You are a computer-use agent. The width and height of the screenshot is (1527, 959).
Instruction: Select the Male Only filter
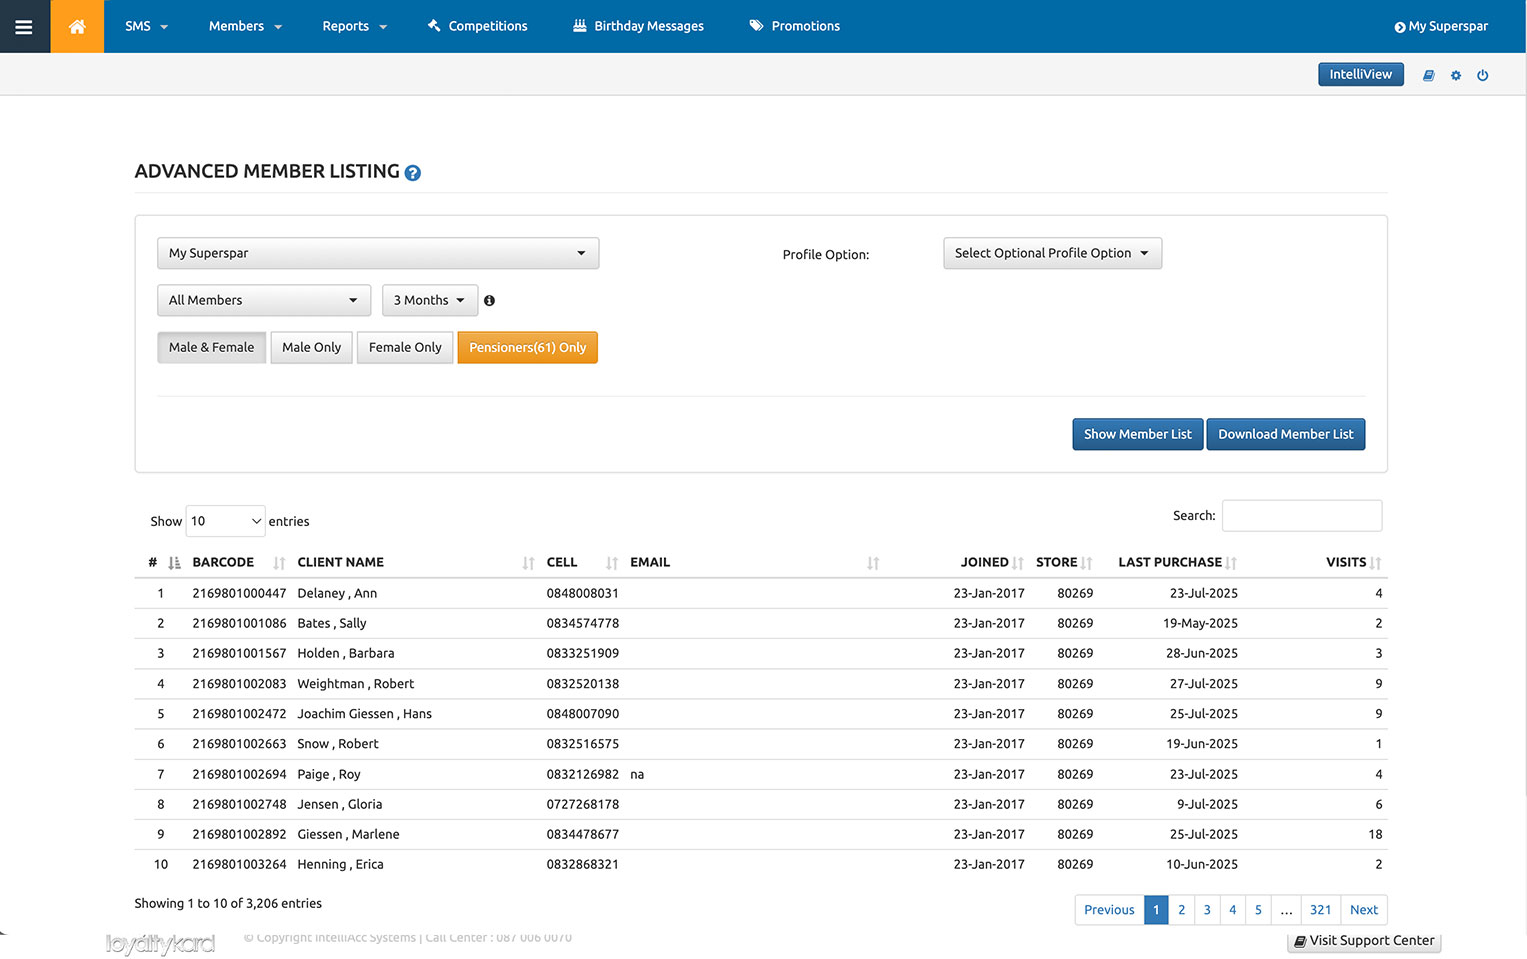click(311, 347)
